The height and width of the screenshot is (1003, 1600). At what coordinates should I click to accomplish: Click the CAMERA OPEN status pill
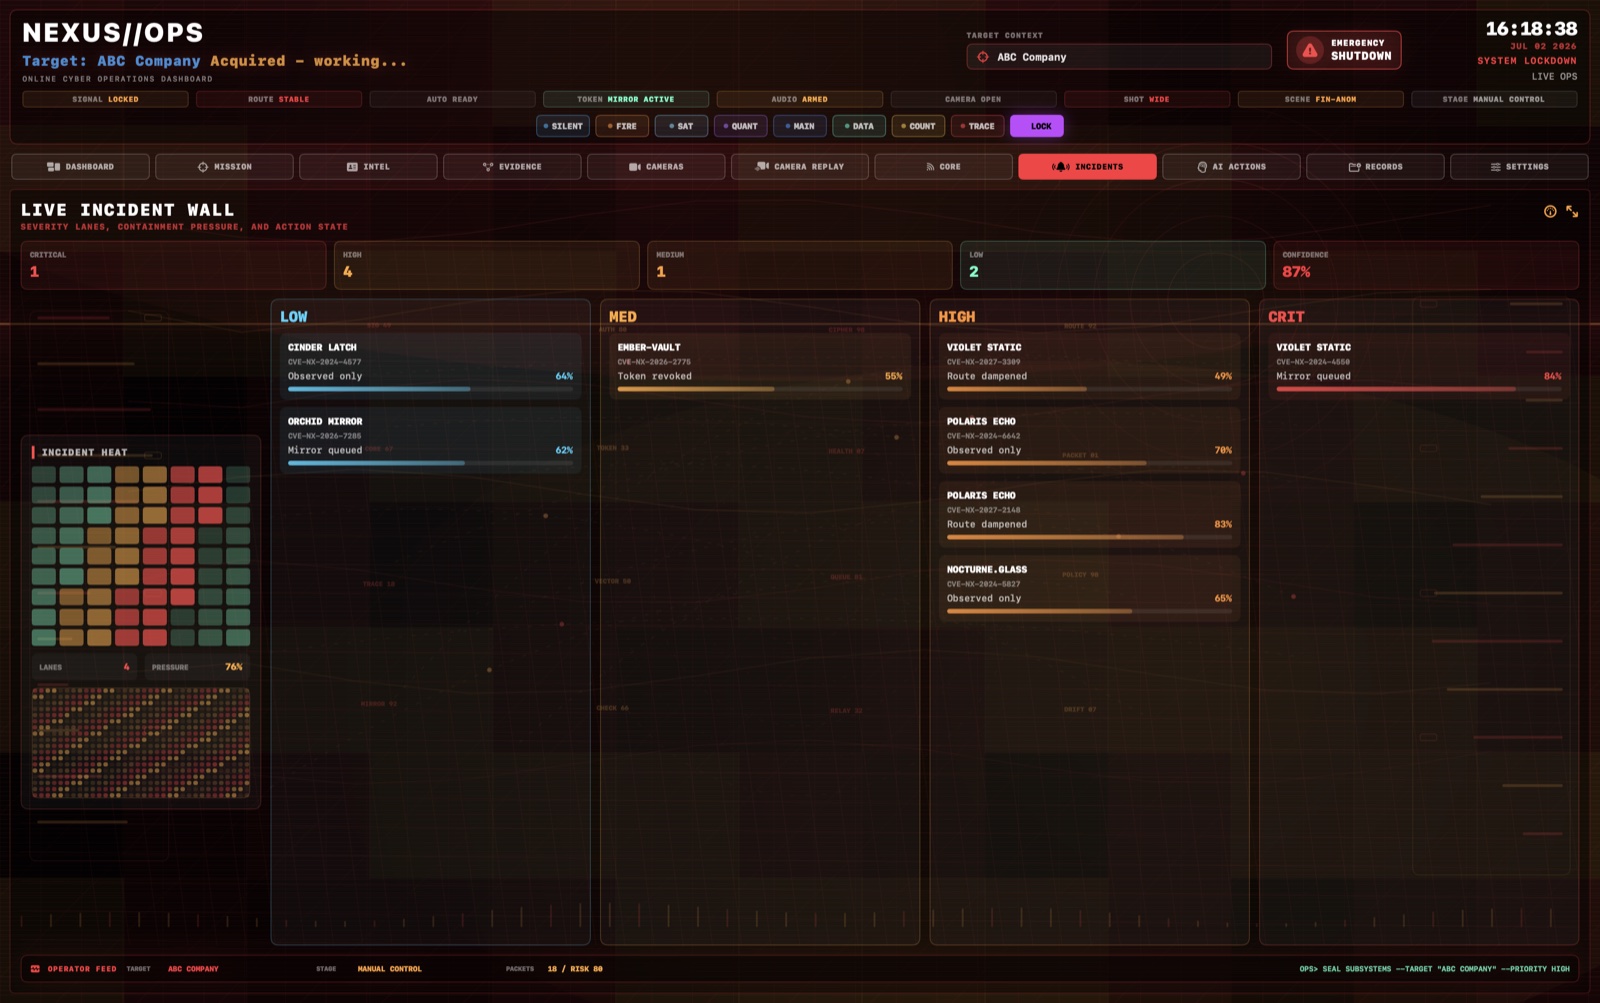pos(973,99)
